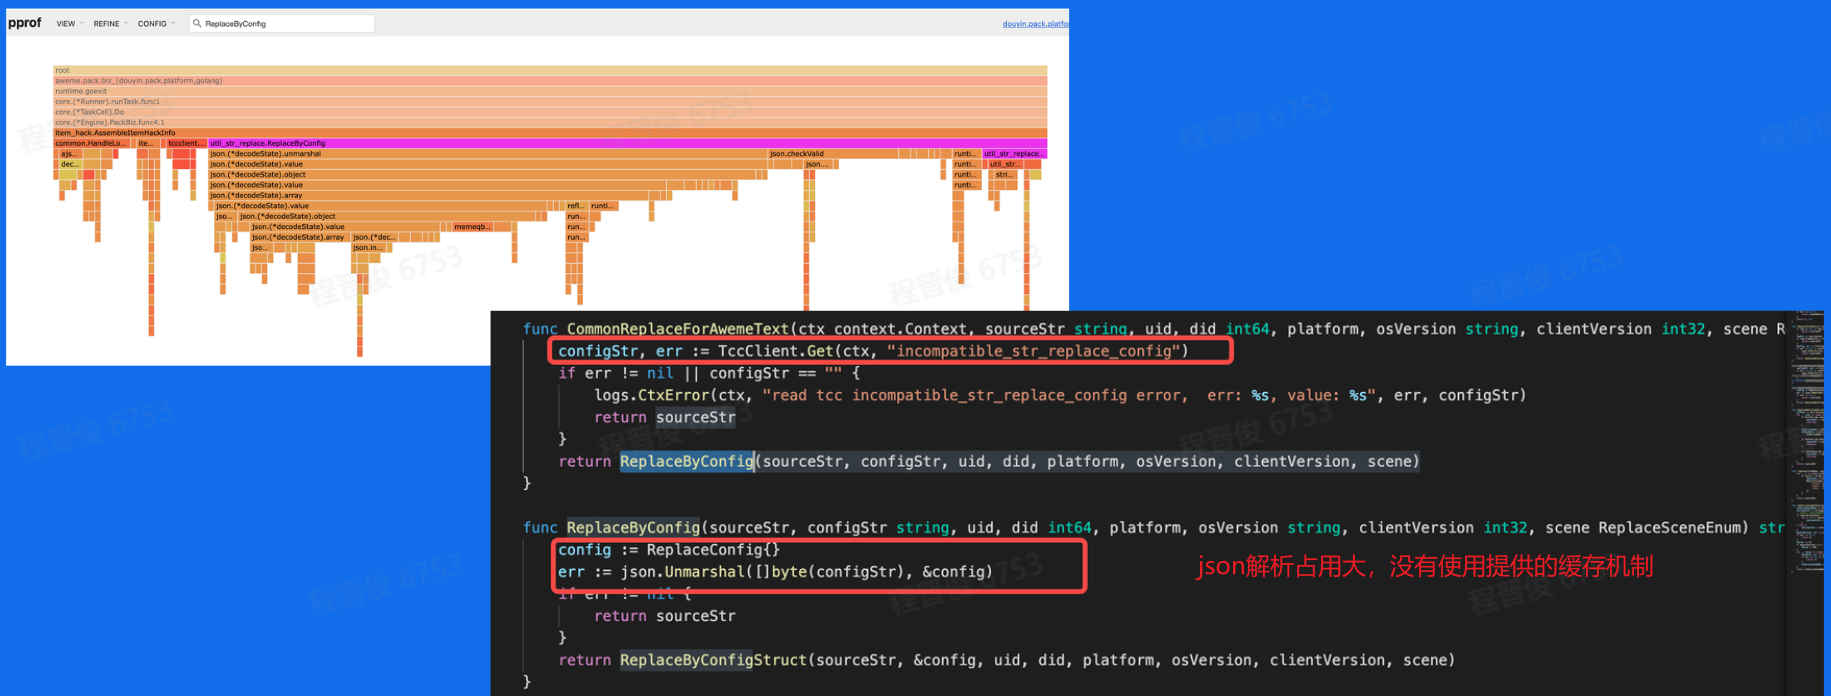This screenshot has width=1831, height=696.
Task: Open the douyin.pack.platform link
Action: point(1034,24)
